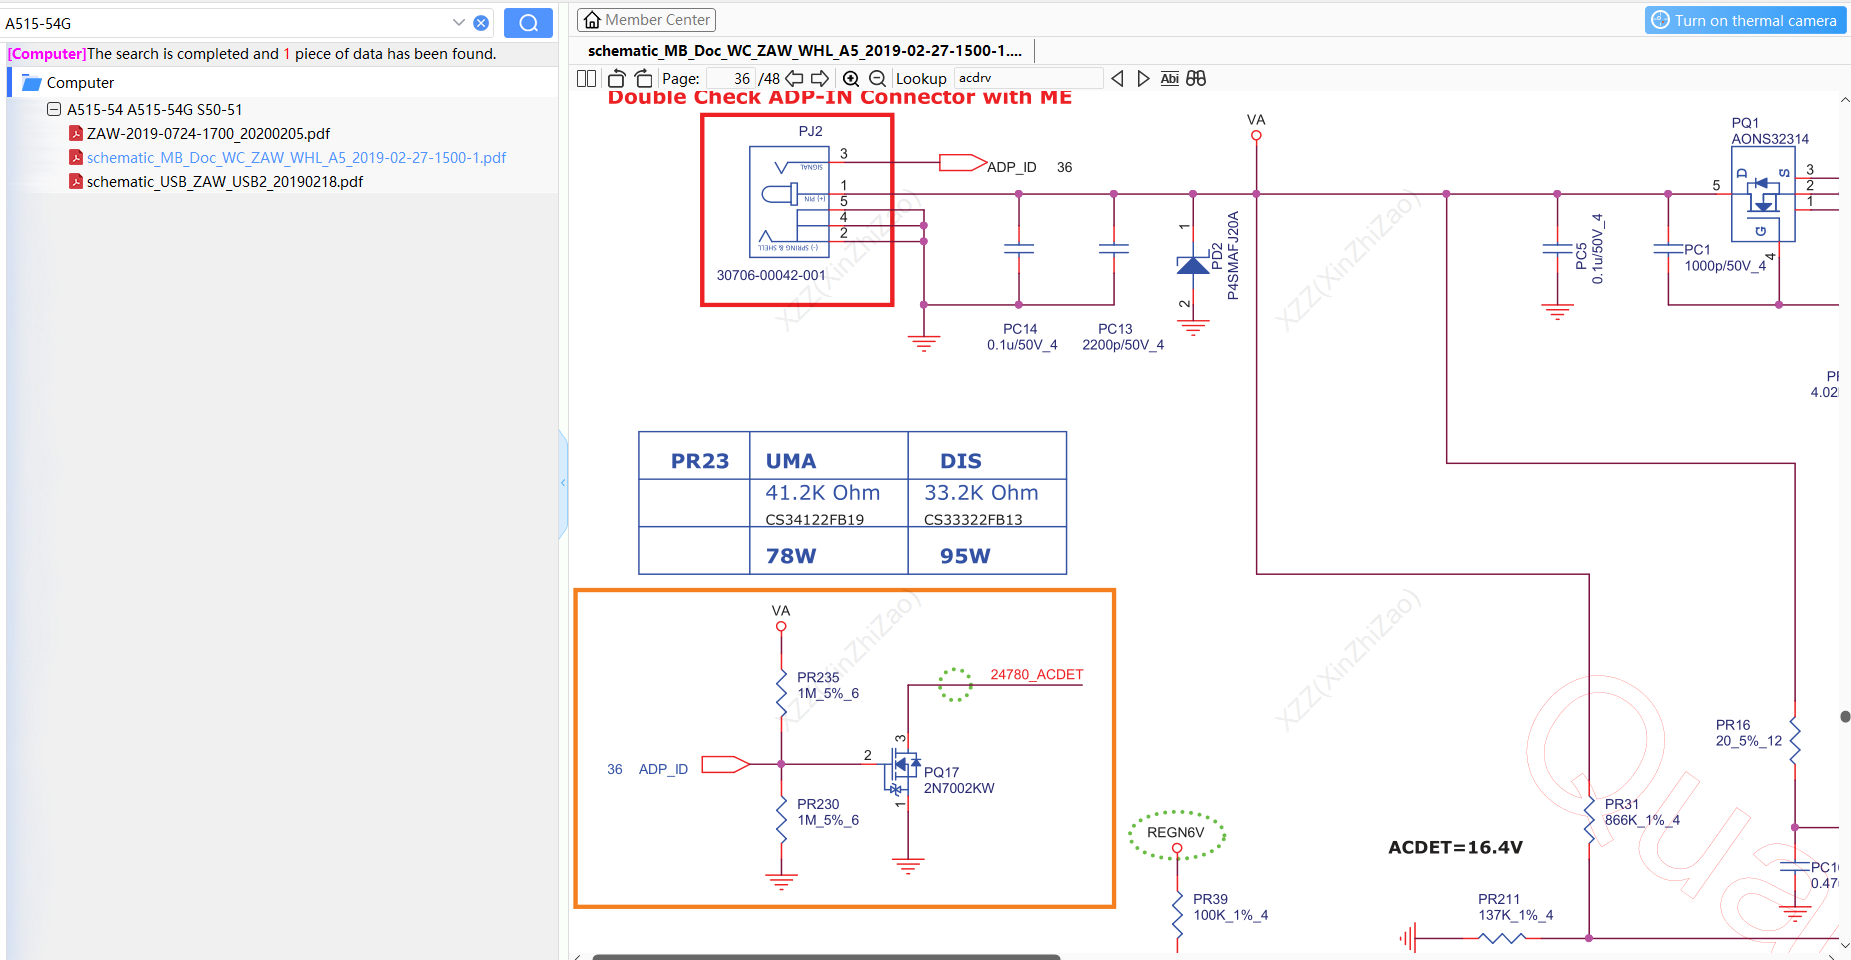Screen dimensions: 1851x960
Task: Jump to previous lookup result
Action: 1117,78
